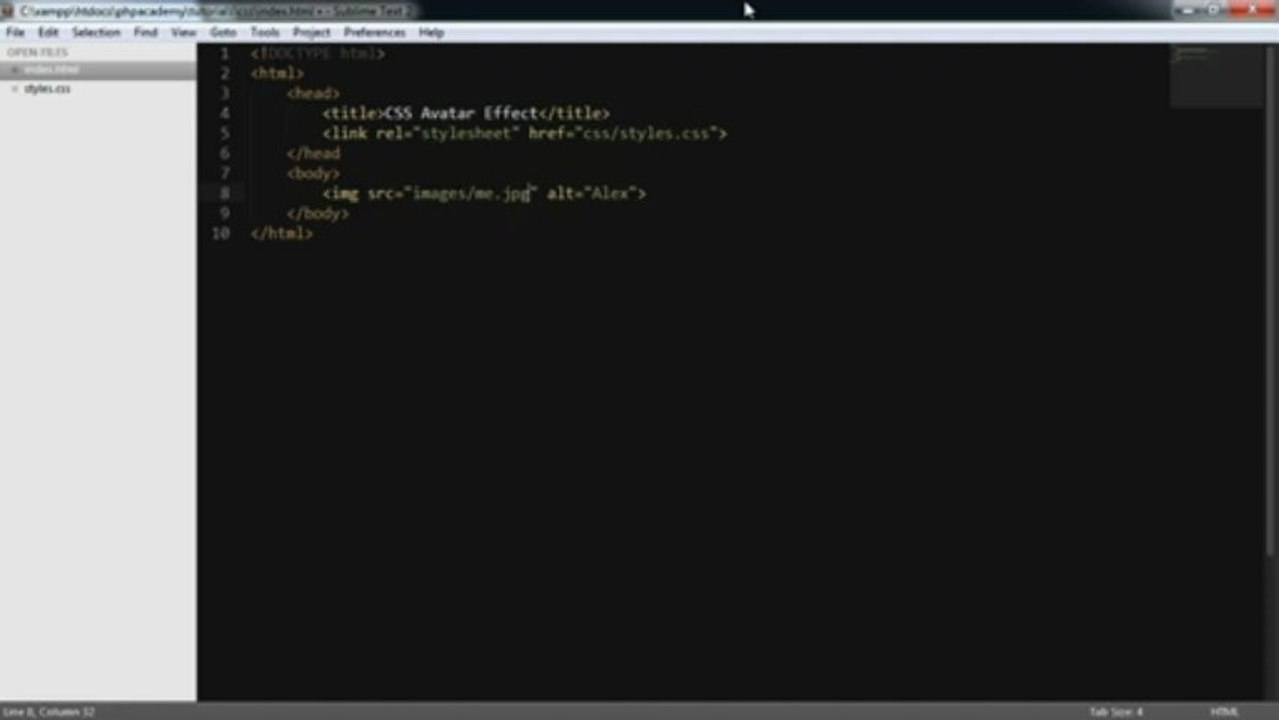
Task: Click line number 6 in the gutter
Action: tap(225, 153)
